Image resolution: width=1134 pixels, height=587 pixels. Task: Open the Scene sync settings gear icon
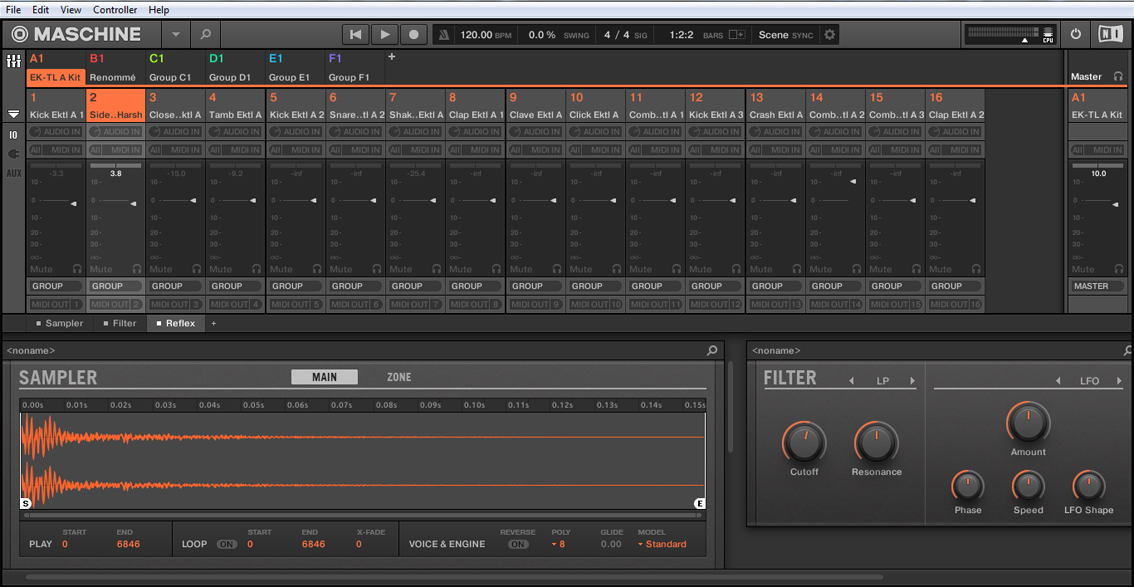827,33
